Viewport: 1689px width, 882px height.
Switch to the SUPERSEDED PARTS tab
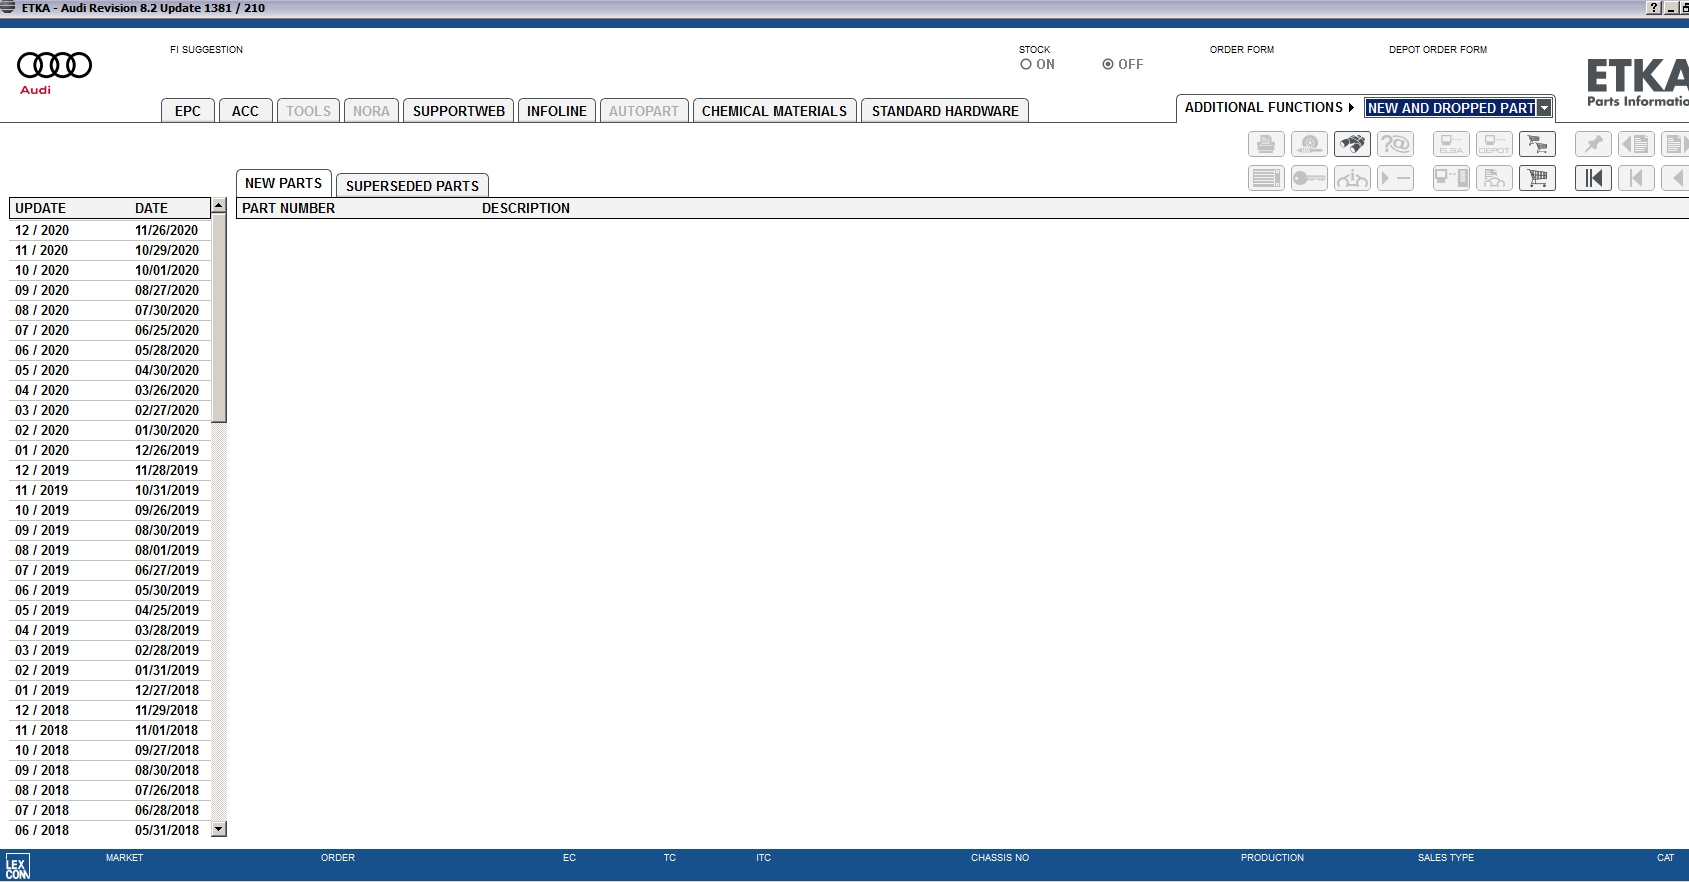[412, 185]
